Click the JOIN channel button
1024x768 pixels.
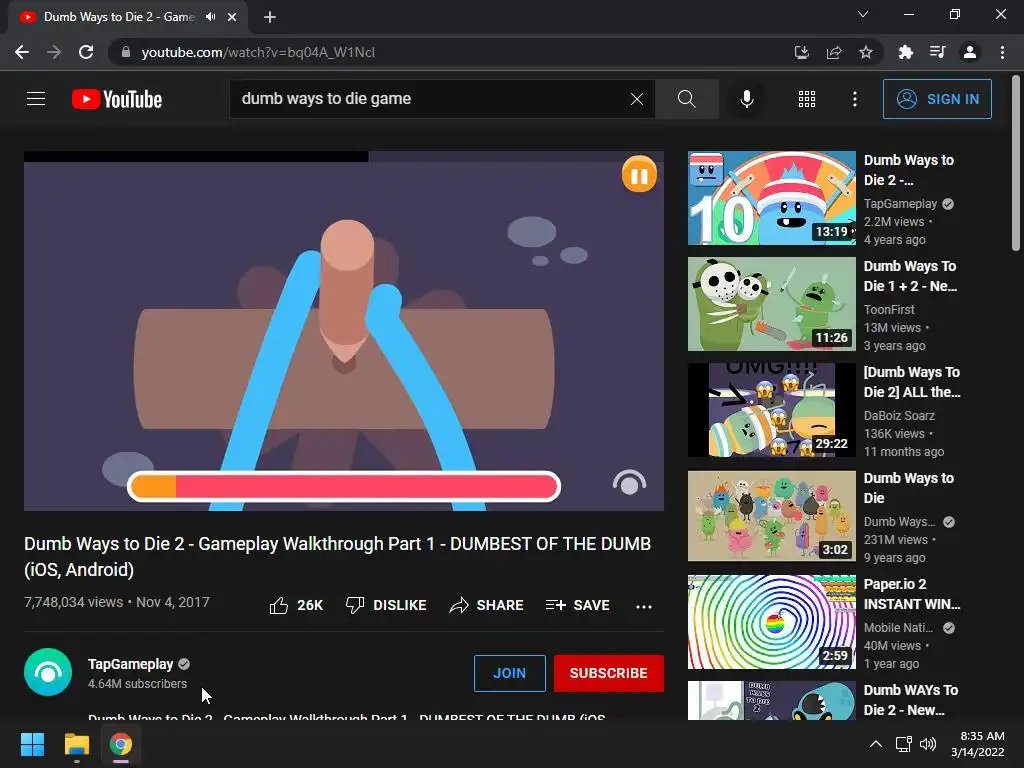pyautogui.click(x=509, y=673)
